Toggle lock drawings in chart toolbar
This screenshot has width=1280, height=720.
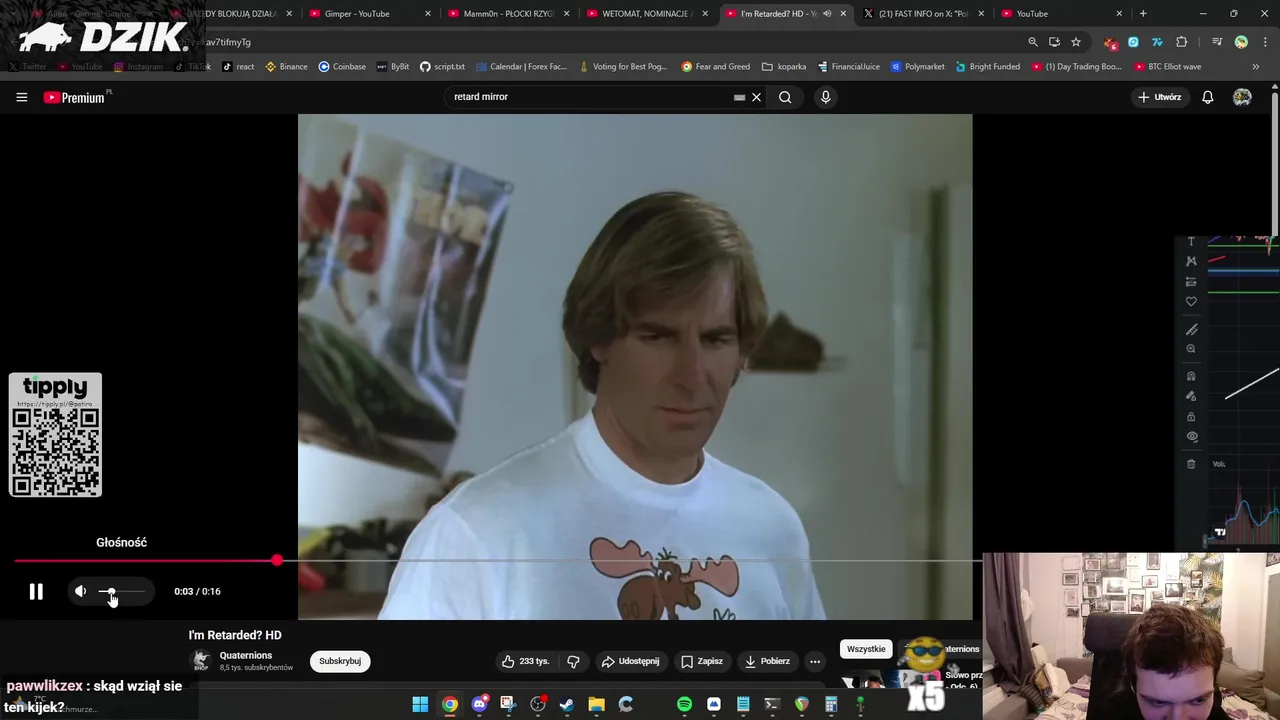tap(1191, 416)
